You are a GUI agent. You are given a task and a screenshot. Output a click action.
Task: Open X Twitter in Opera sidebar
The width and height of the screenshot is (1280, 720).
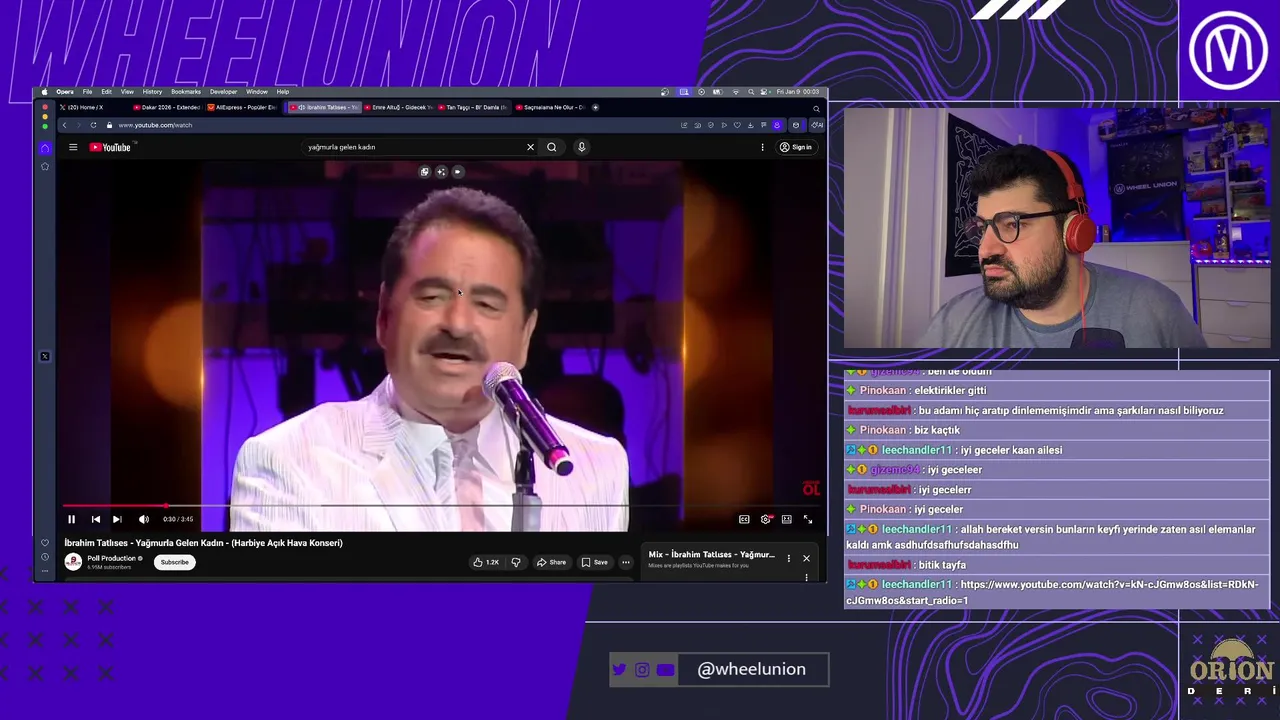[x=45, y=356]
